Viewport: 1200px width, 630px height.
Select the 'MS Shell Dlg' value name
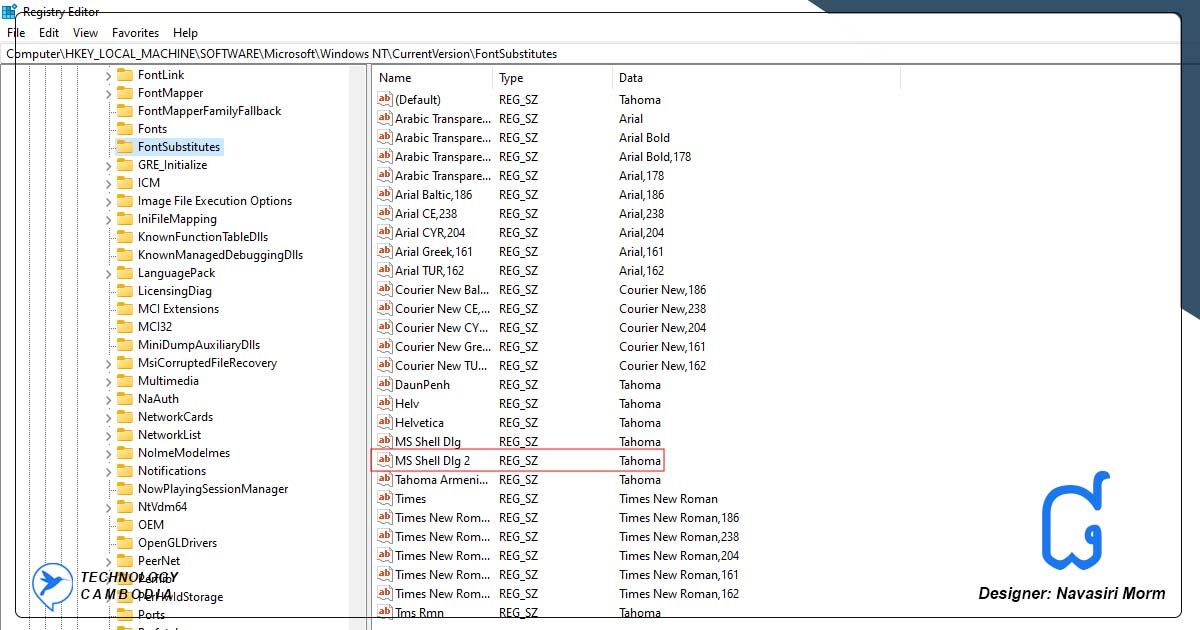pos(428,441)
